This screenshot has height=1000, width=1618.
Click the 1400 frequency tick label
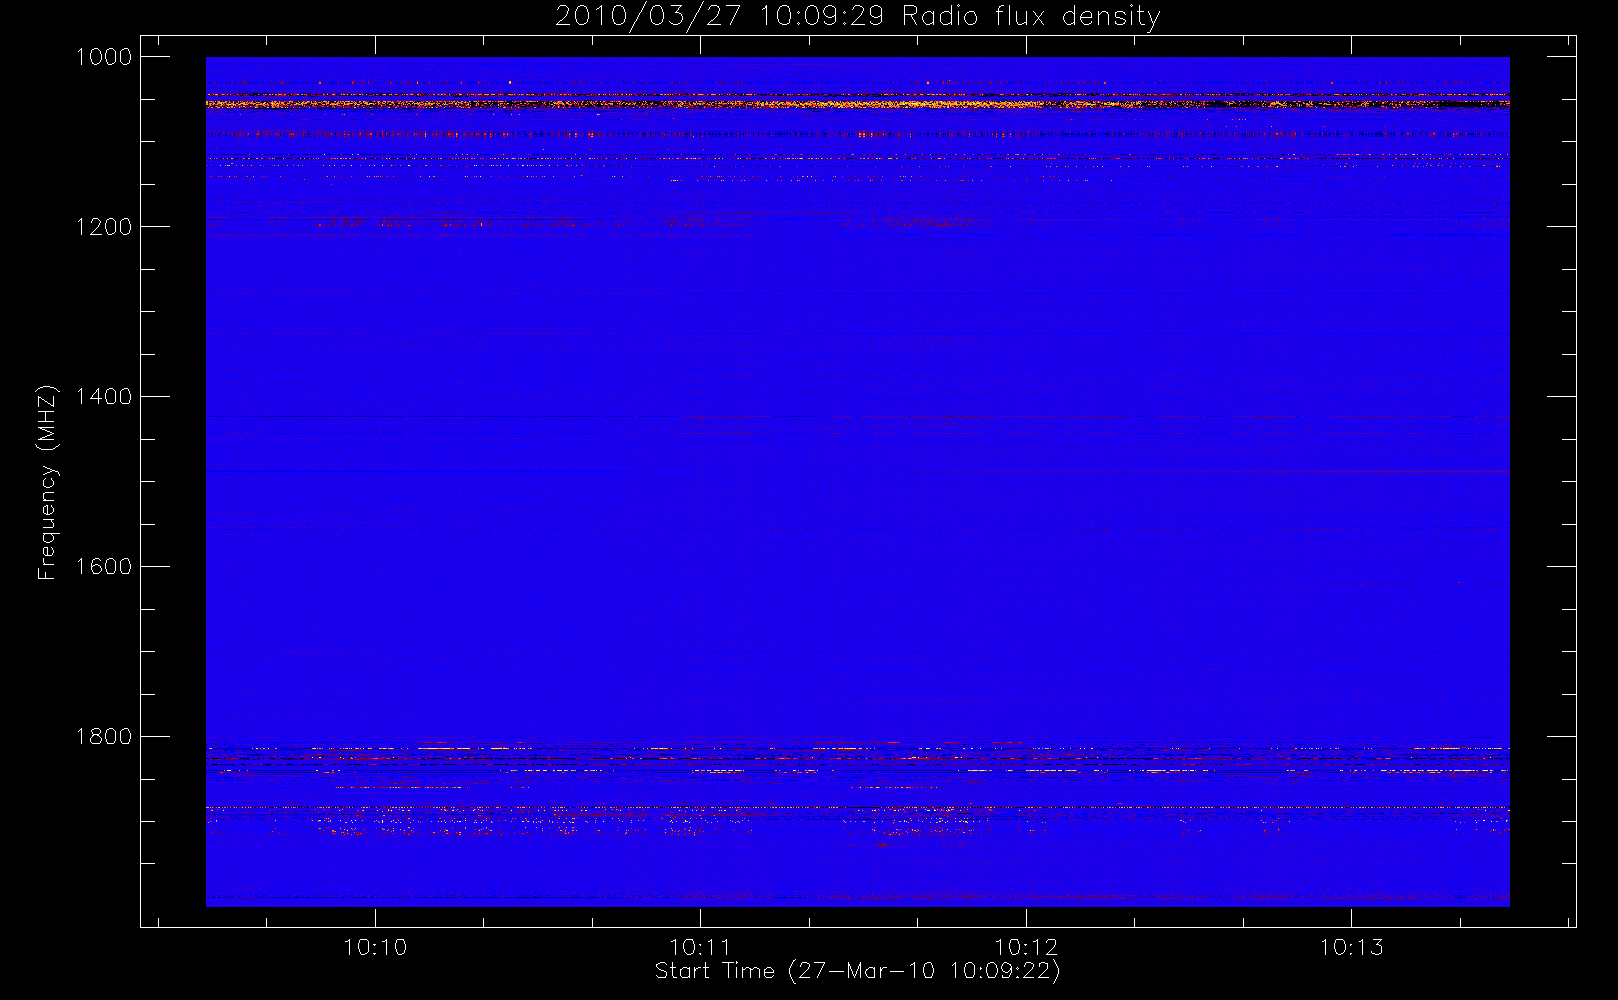click(104, 397)
